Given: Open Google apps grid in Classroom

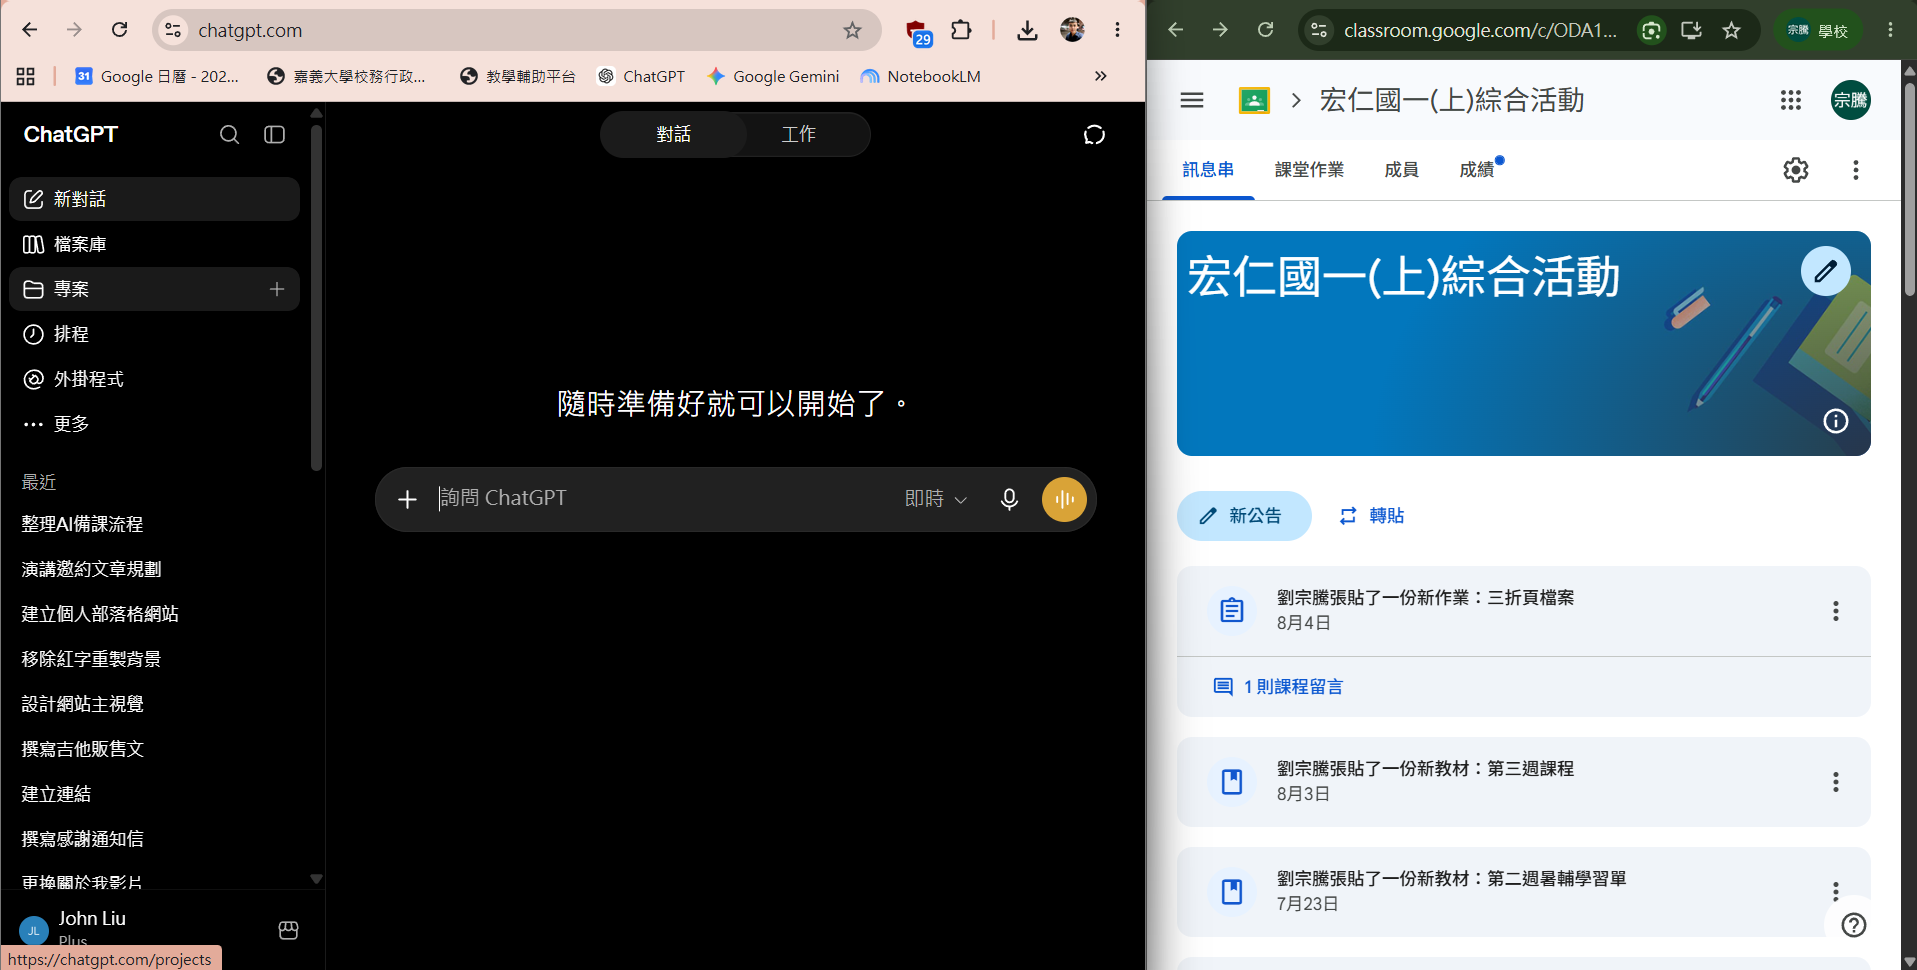Looking at the screenshot, I should (x=1791, y=100).
